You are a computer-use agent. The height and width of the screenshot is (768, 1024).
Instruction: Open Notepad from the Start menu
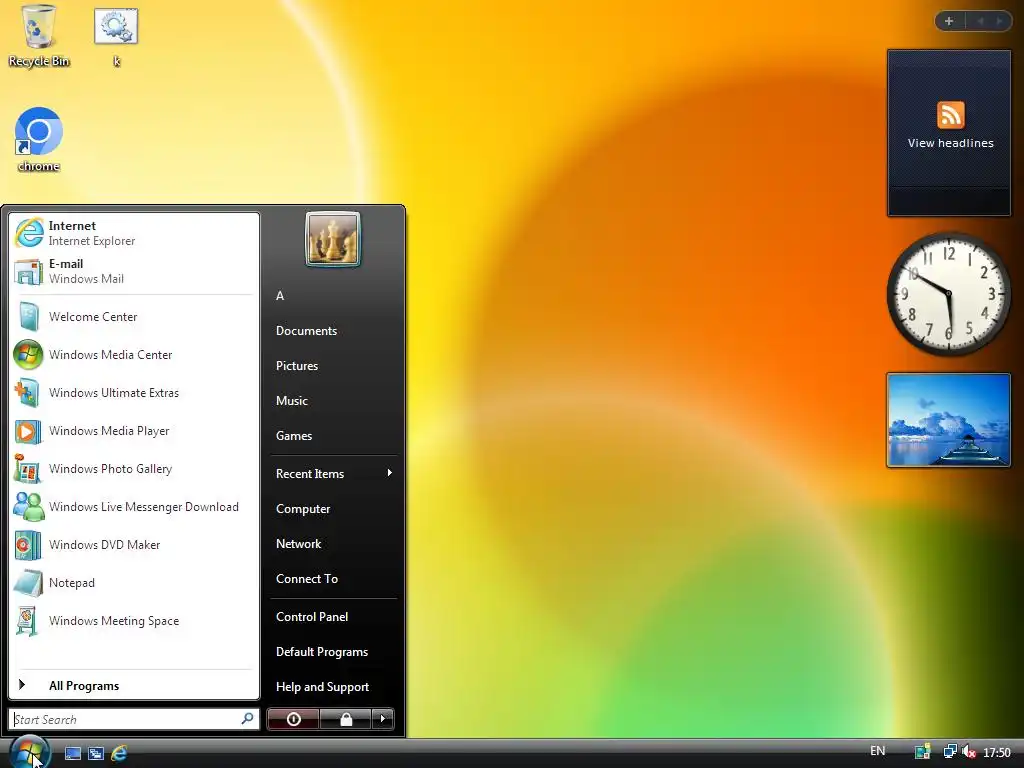click(134, 583)
